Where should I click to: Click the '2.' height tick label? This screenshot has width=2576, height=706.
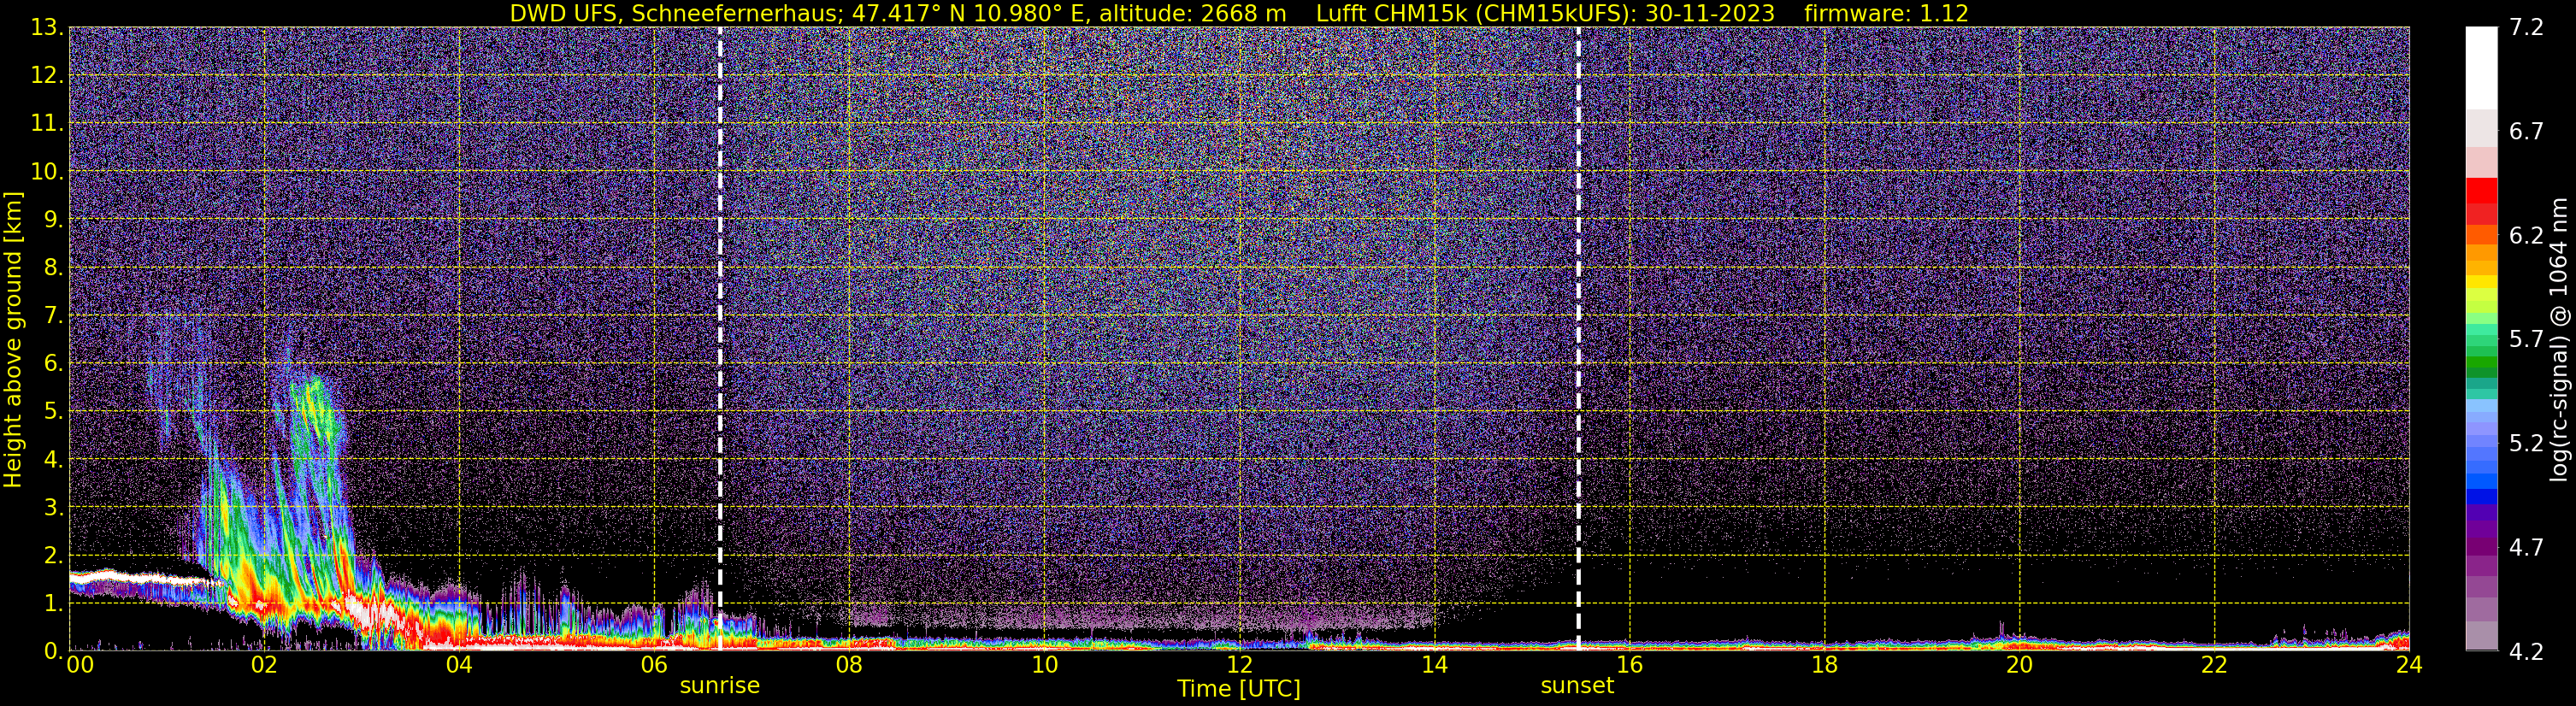(x=53, y=555)
